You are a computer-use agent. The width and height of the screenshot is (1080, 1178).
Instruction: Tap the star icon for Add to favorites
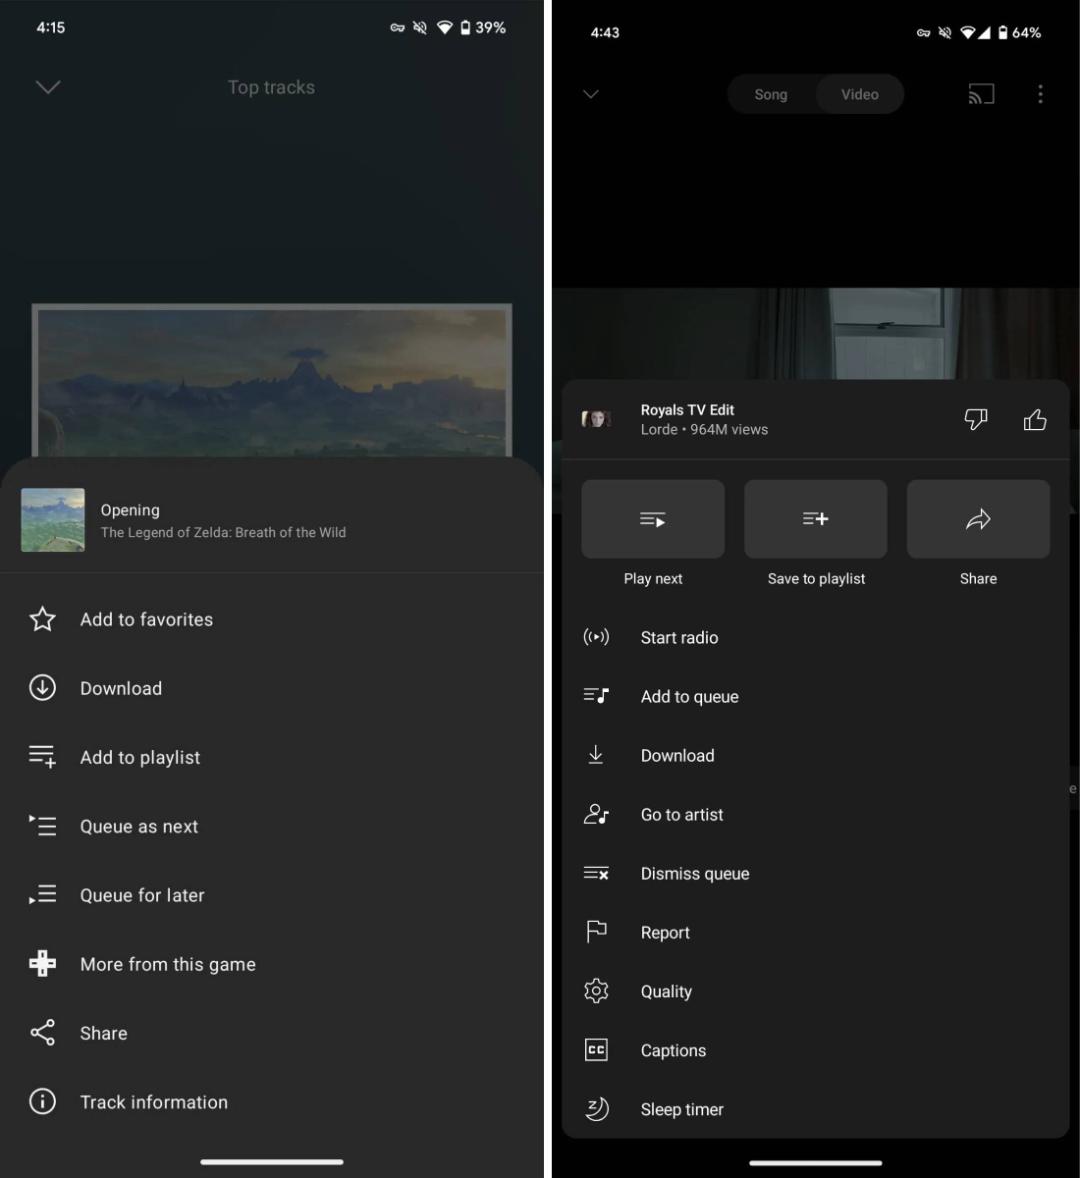coord(42,619)
